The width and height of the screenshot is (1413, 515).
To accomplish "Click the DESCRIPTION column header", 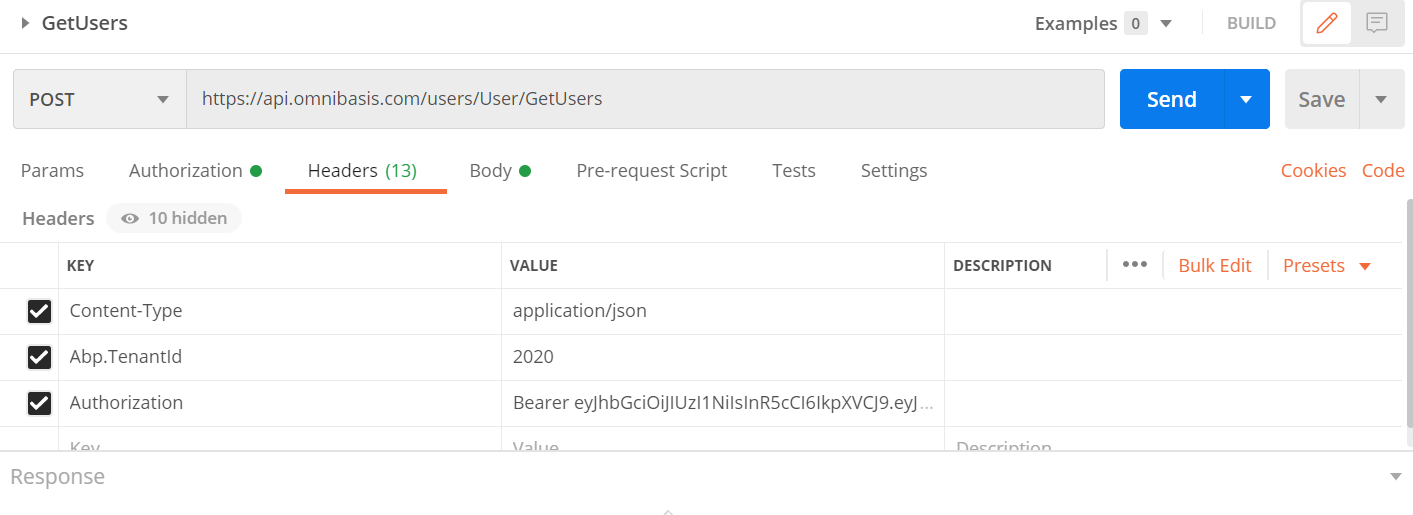I will 1002,266.
